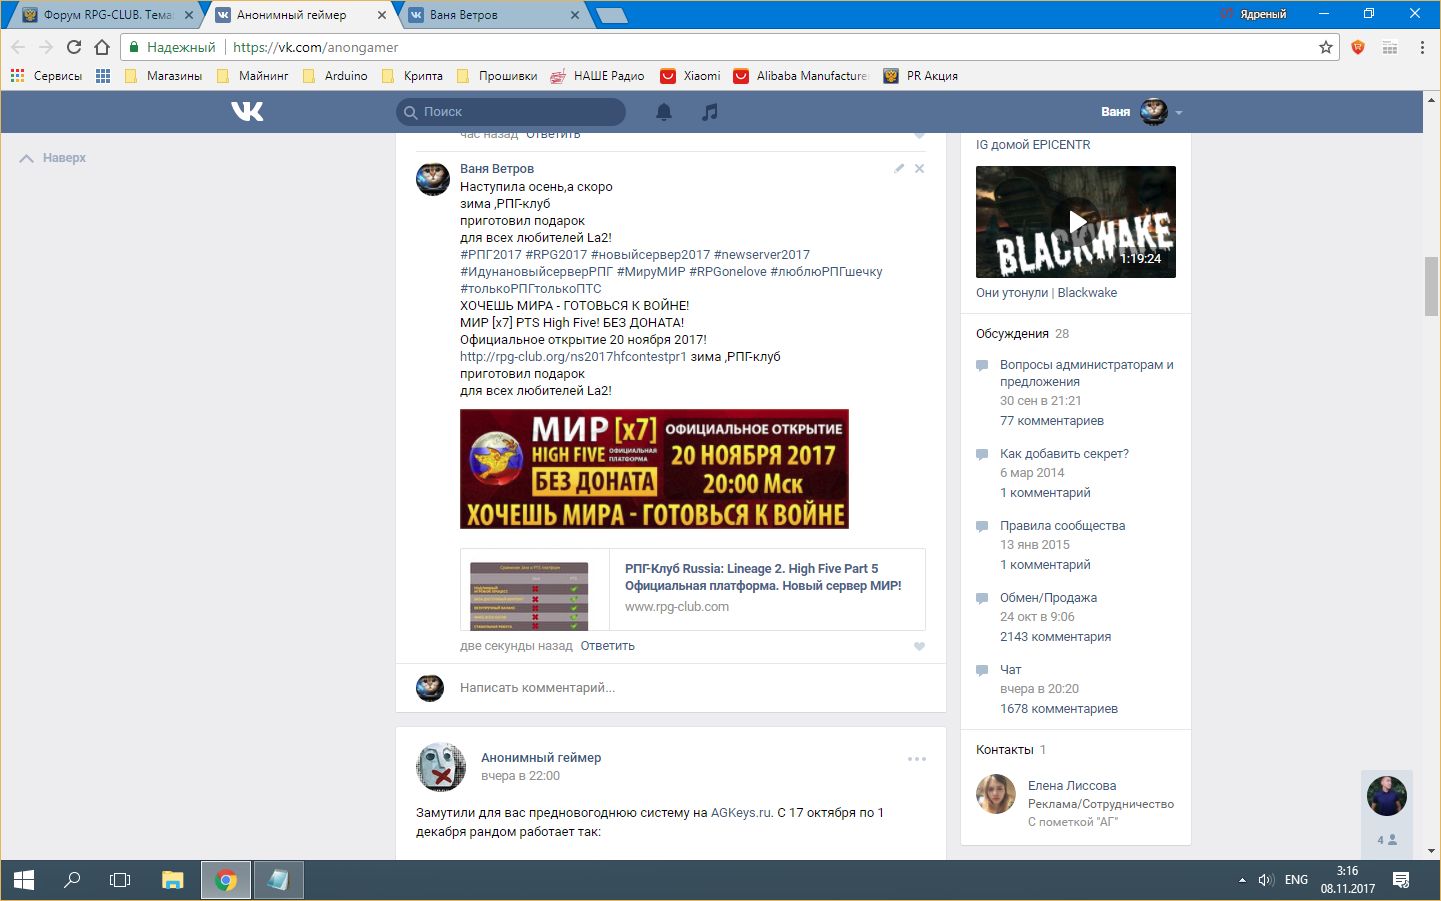Click Ответить under the newest comment
The image size is (1441, 901).
tap(607, 646)
